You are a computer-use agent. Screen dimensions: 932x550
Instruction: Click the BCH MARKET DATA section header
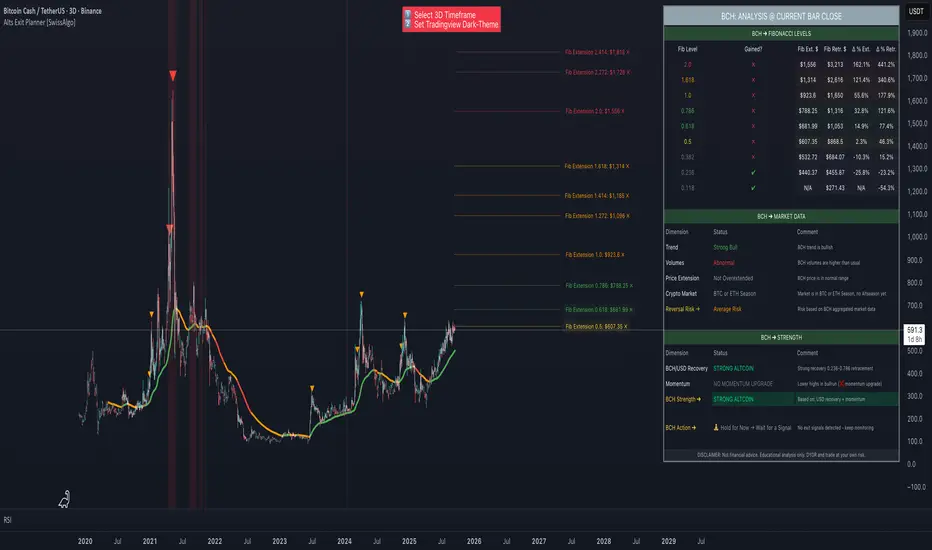(781, 216)
